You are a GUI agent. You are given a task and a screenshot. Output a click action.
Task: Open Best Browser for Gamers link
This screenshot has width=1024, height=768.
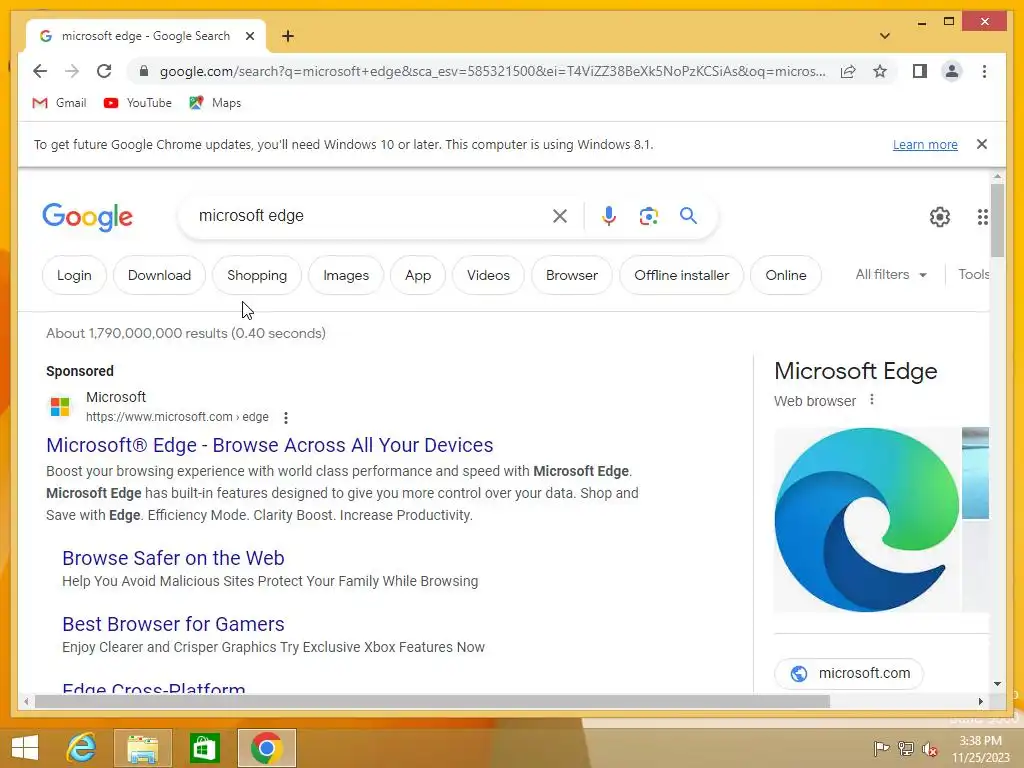point(173,624)
